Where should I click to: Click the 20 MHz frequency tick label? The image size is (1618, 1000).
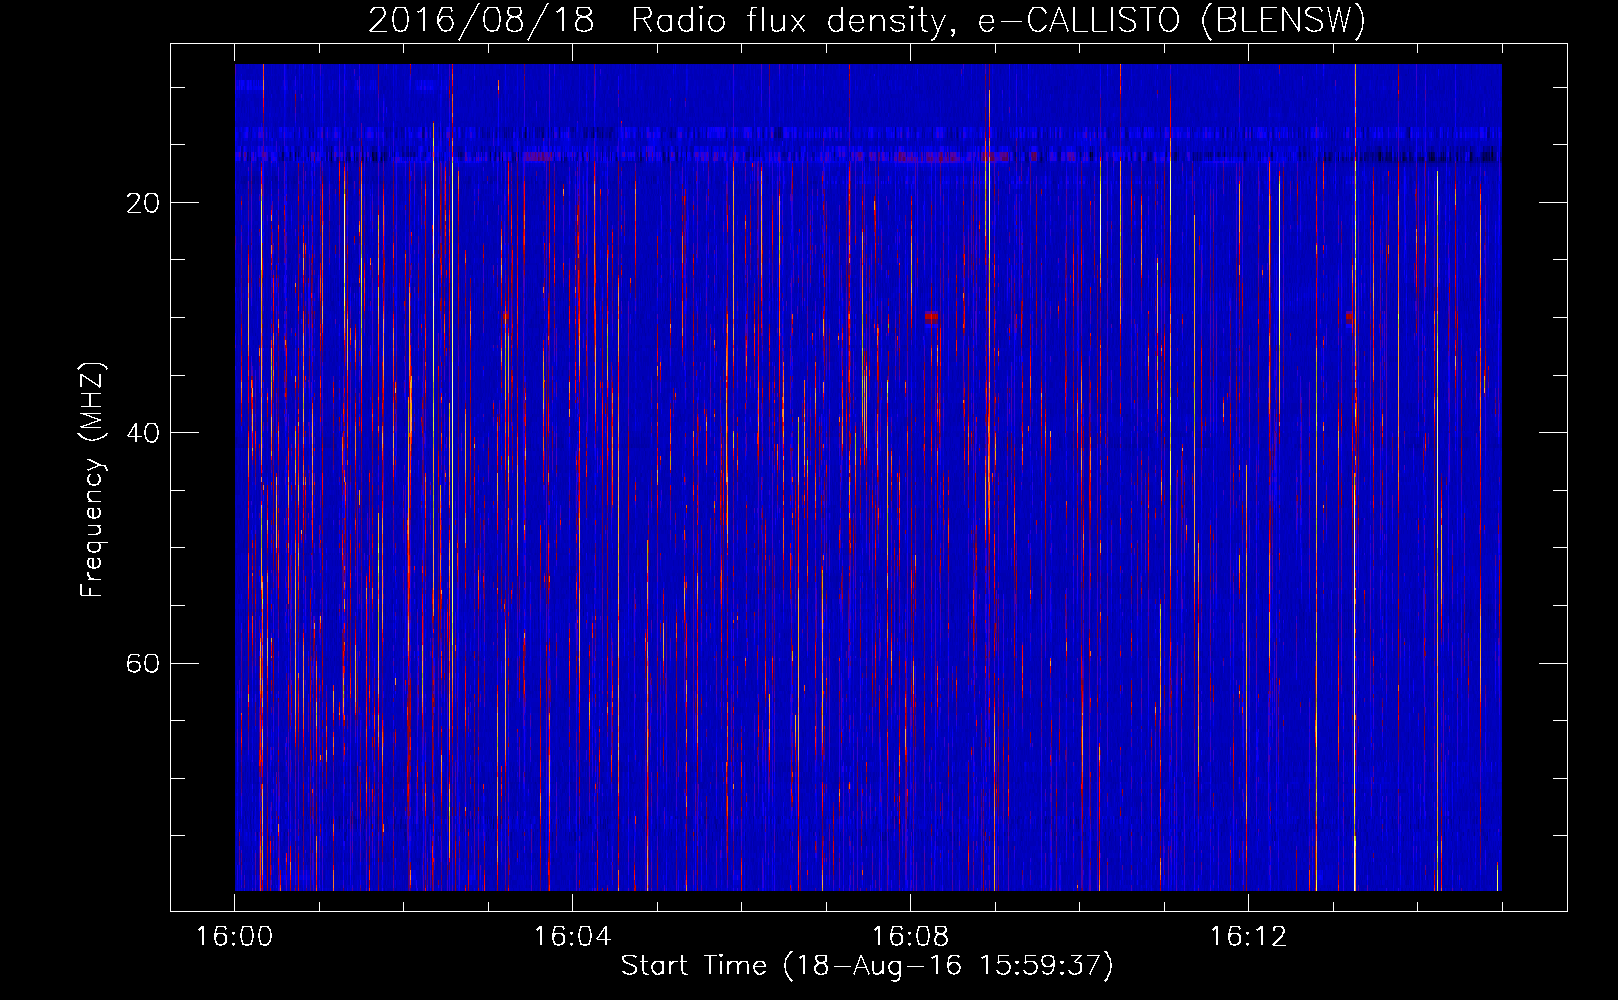pos(143,203)
